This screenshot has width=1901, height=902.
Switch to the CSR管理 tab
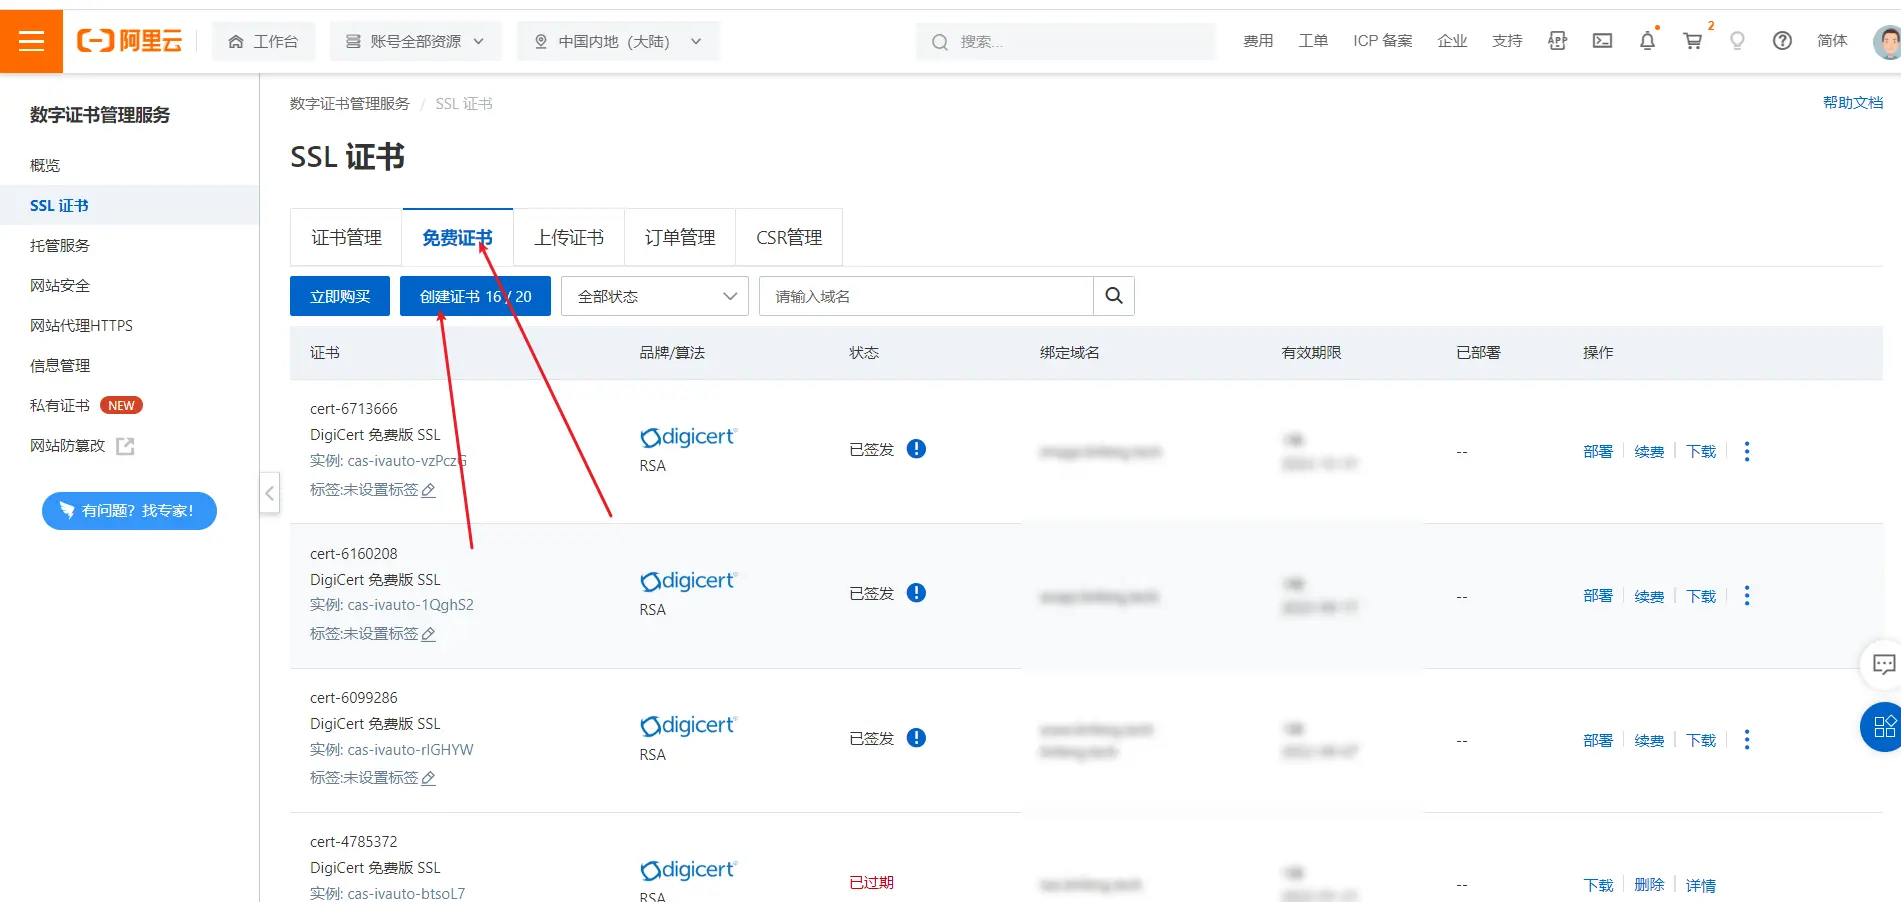coord(789,238)
